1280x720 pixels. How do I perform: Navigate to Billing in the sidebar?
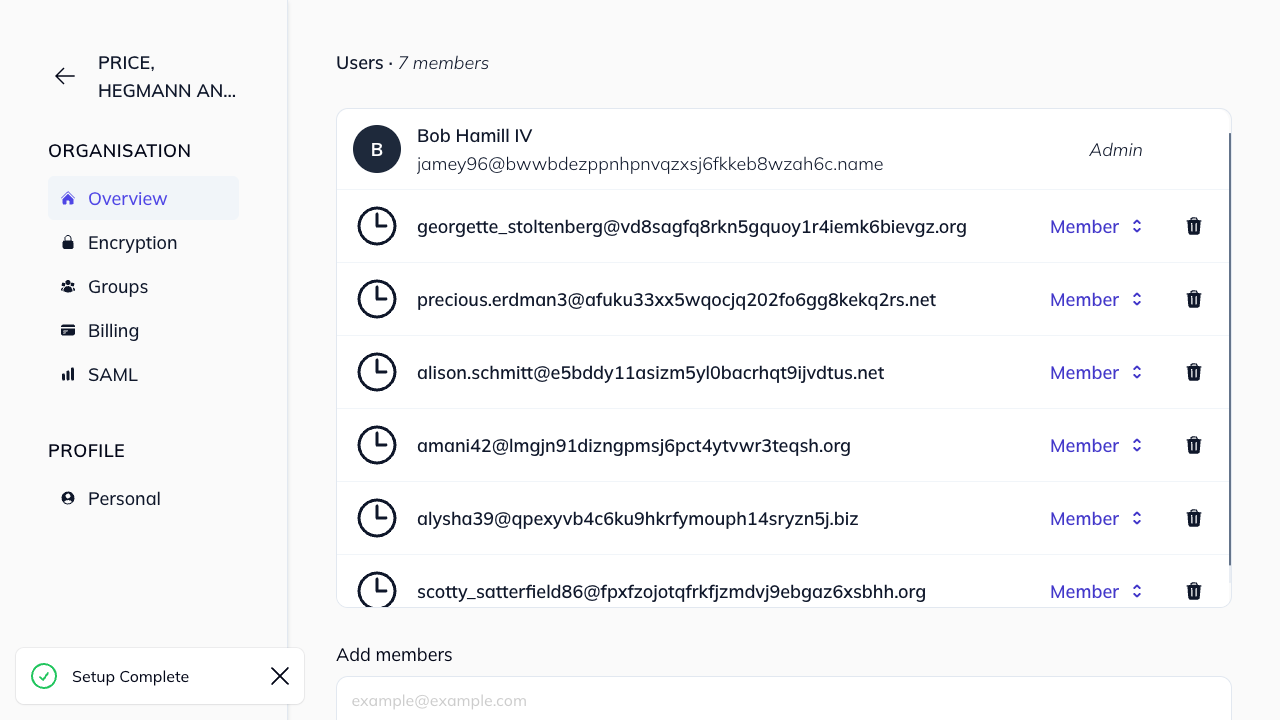[x=113, y=331]
